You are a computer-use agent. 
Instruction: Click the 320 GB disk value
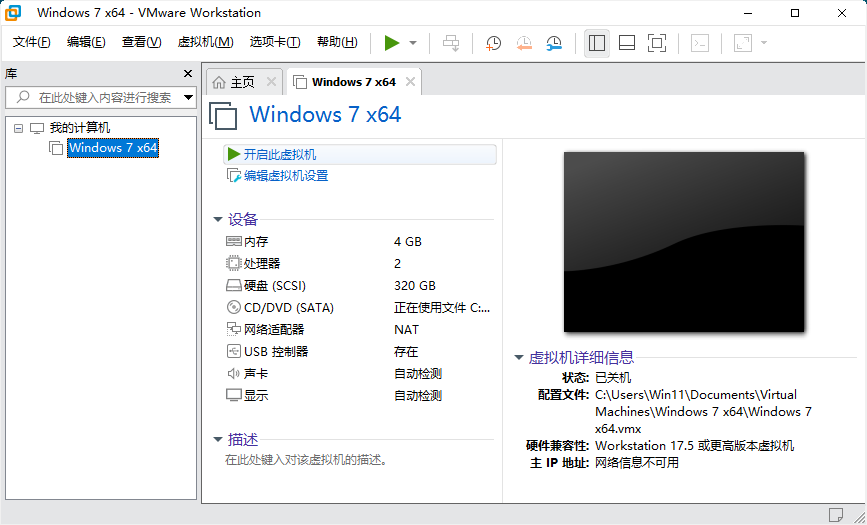[x=415, y=285]
